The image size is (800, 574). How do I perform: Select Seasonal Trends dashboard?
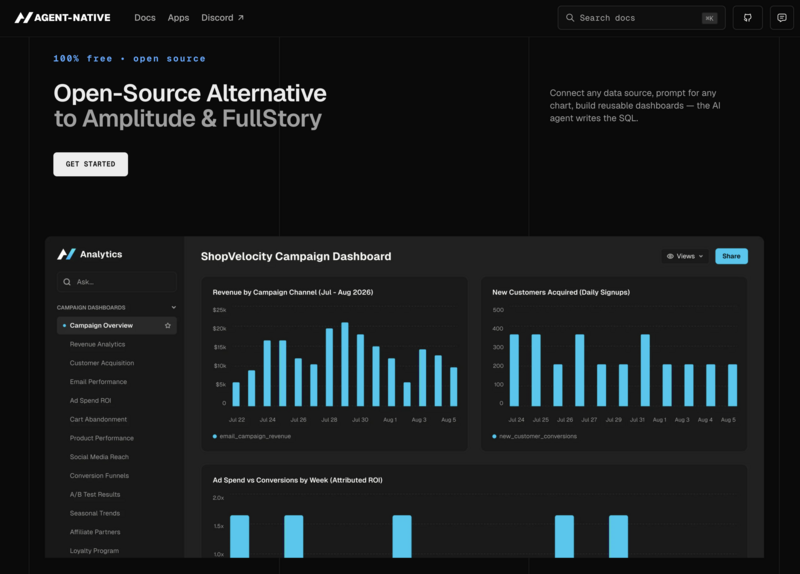(x=95, y=513)
